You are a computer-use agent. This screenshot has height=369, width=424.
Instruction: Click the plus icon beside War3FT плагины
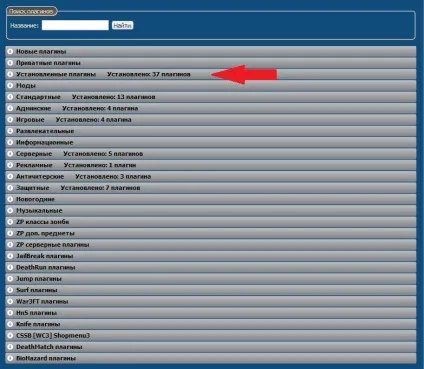coord(10,301)
